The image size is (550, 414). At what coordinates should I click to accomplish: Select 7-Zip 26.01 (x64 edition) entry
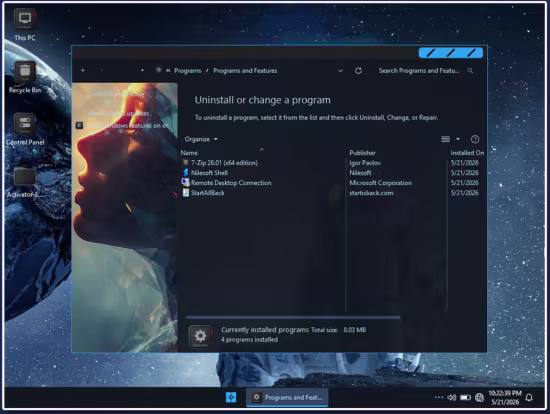(x=224, y=163)
